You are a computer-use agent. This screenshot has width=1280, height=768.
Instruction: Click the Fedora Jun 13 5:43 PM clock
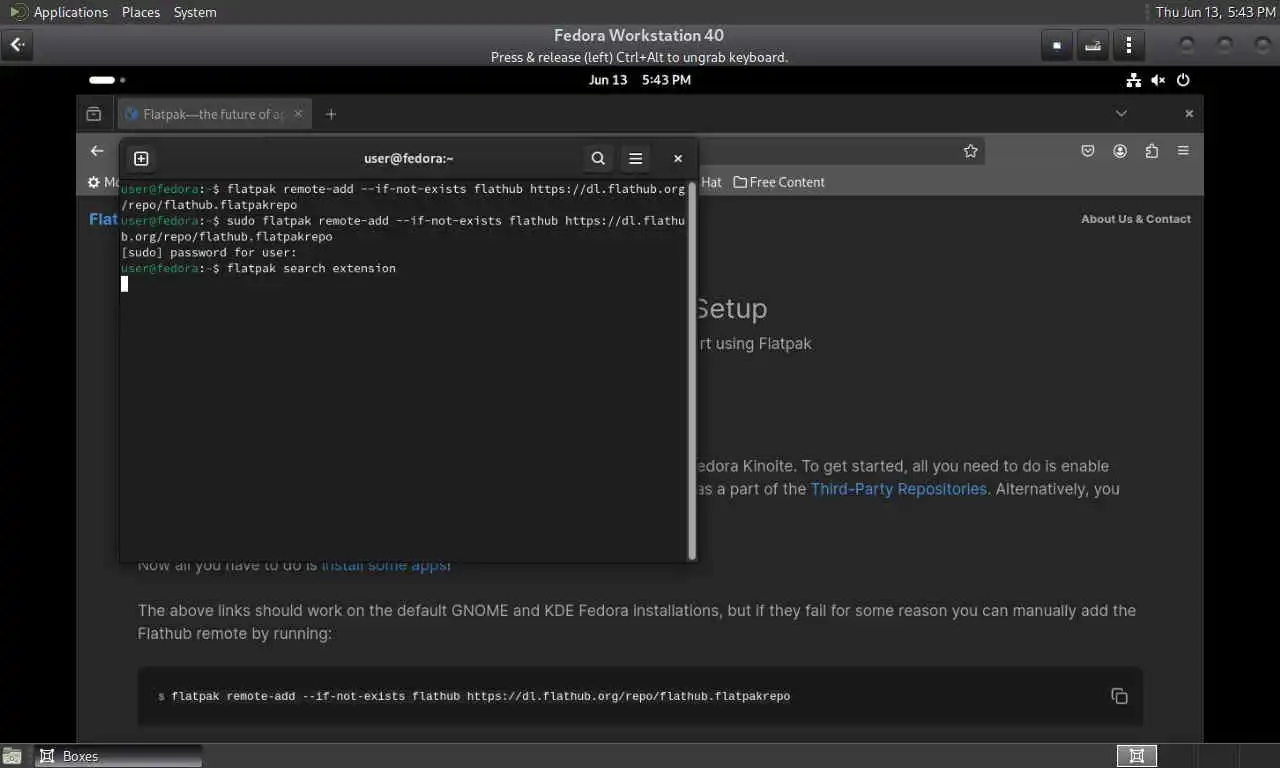640,80
